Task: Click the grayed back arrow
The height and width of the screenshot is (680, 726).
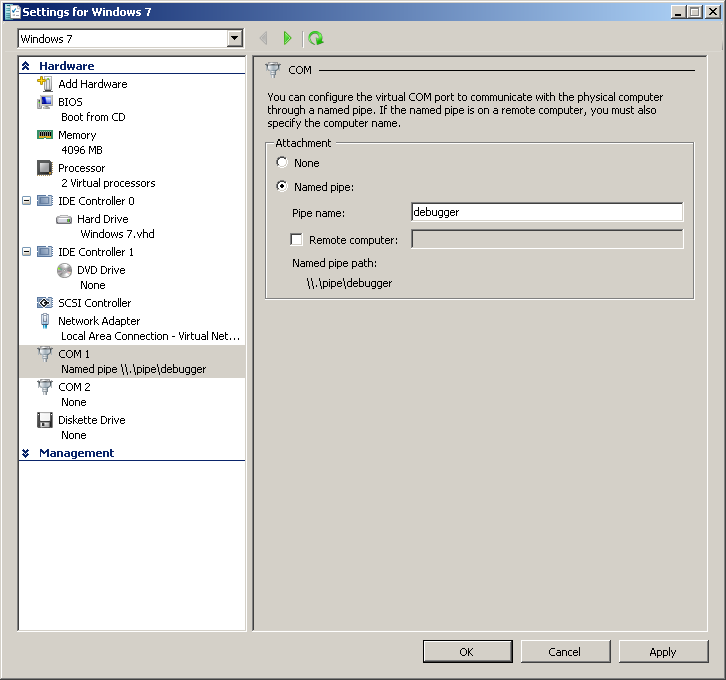Action: 263,38
